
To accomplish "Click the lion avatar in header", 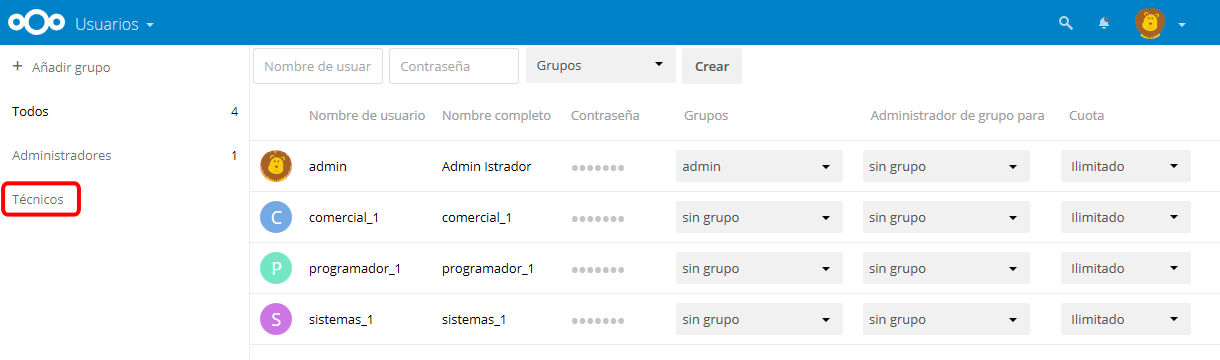I will [1151, 23].
